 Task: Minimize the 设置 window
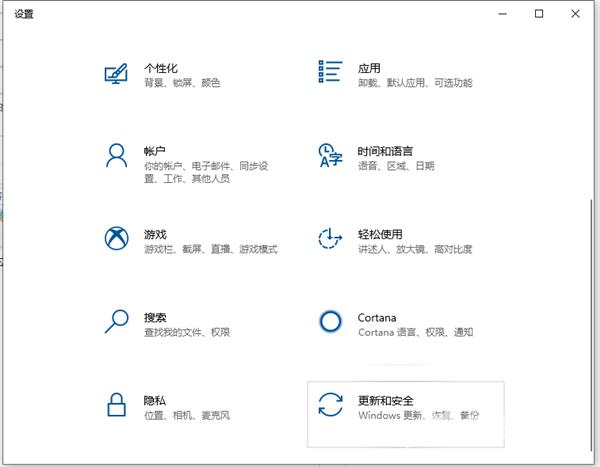[502, 14]
